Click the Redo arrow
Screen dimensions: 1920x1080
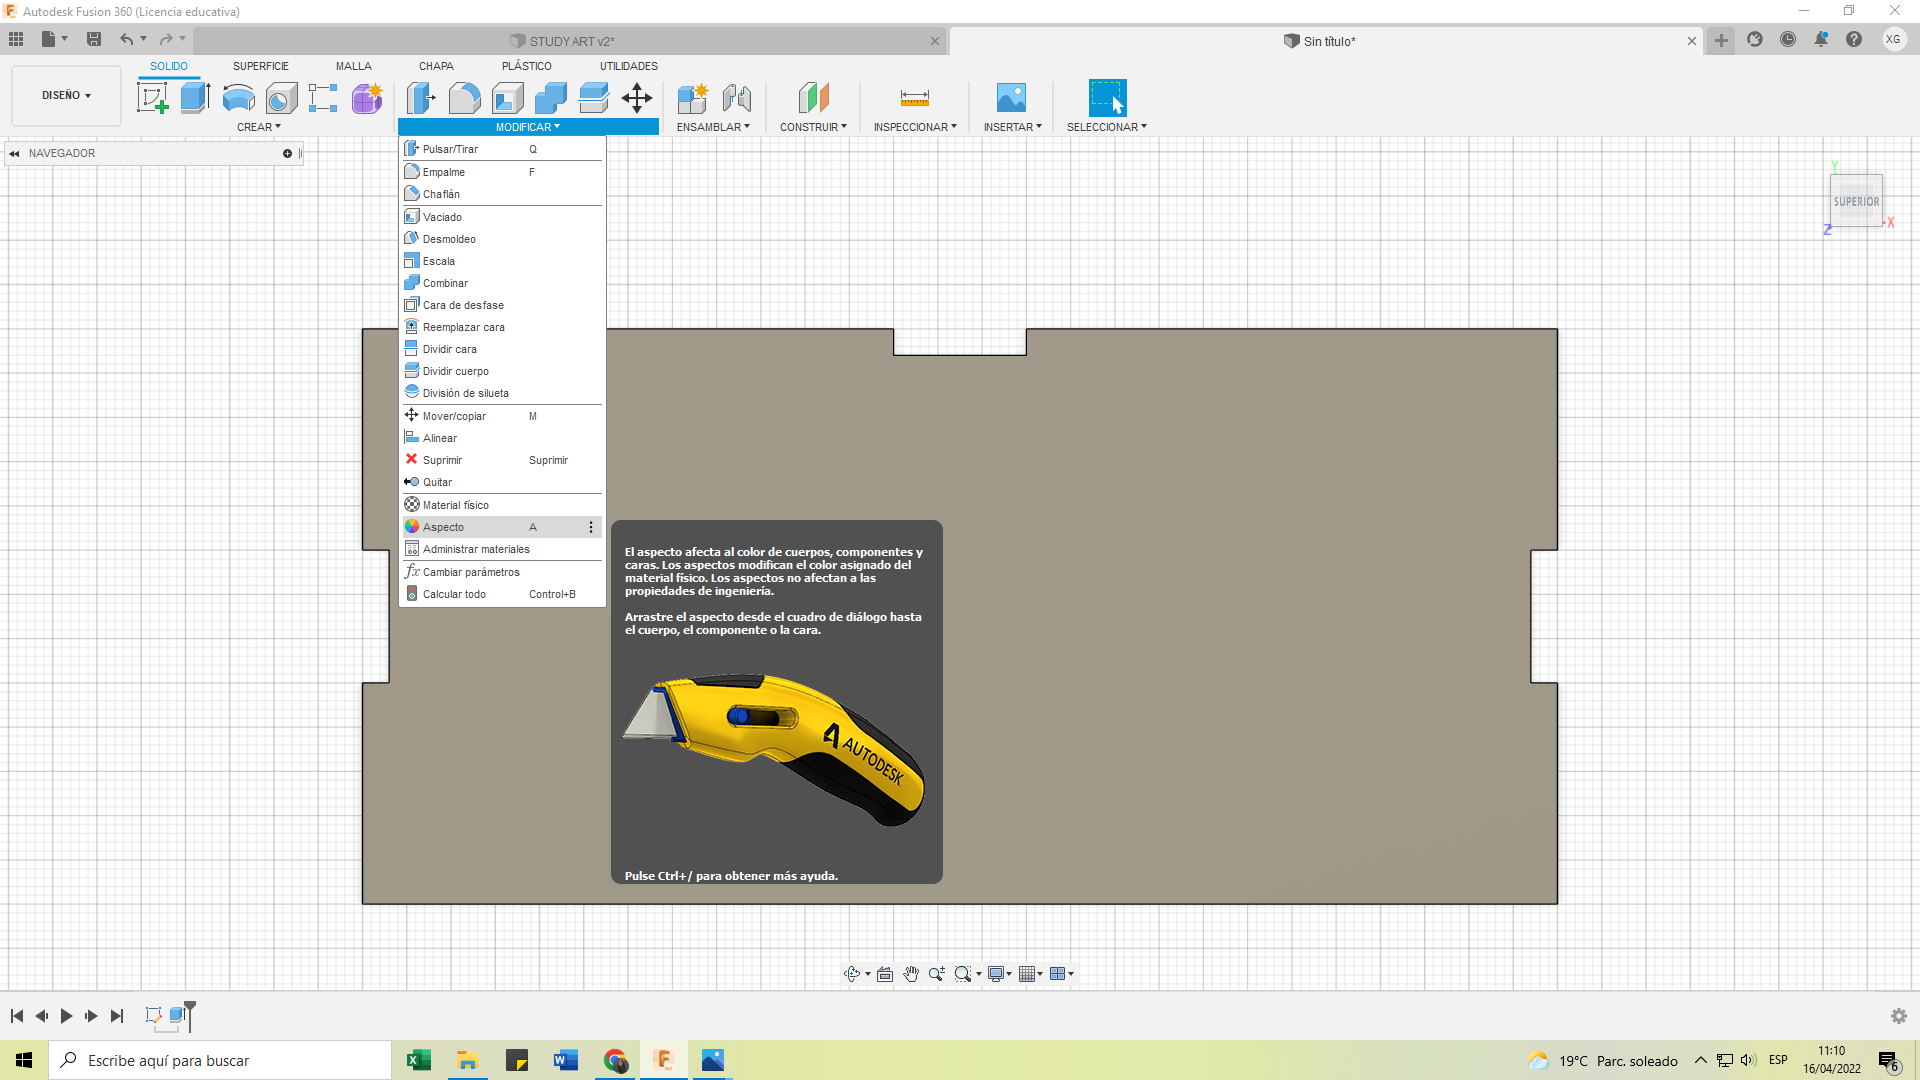[166, 39]
